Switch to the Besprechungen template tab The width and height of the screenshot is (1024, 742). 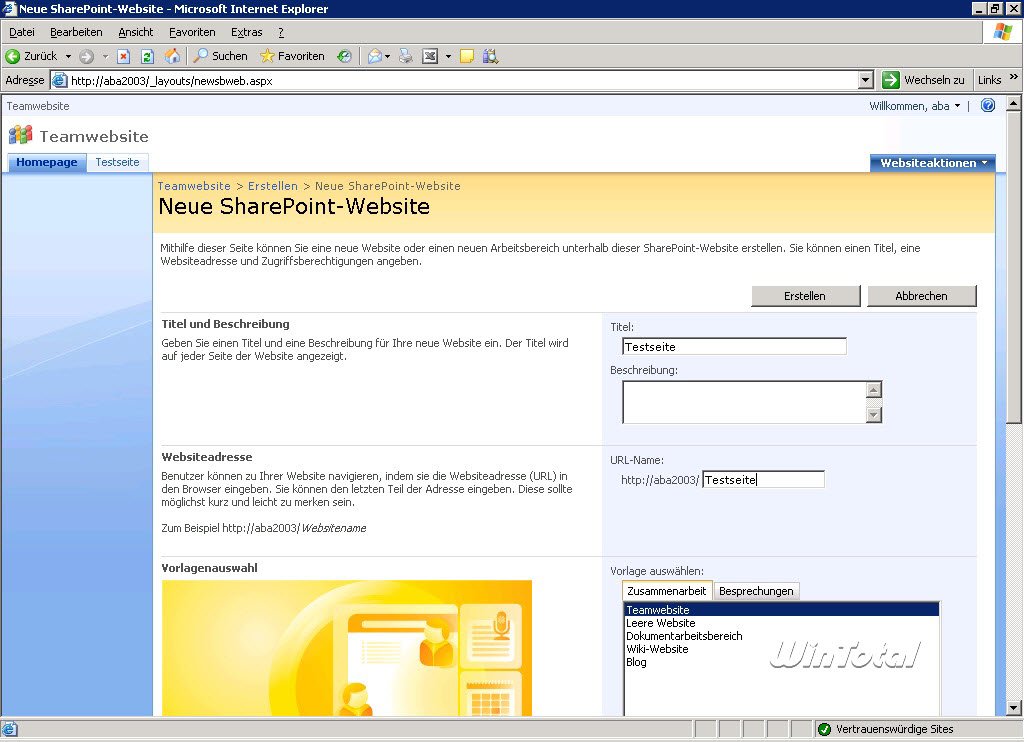coord(756,591)
